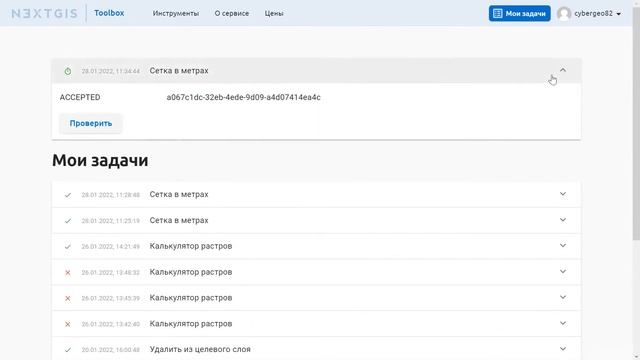This screenshot has width=640, height=360.
Task: Click the red cross icon of the 13:45 task
Action: pos(68,298)
